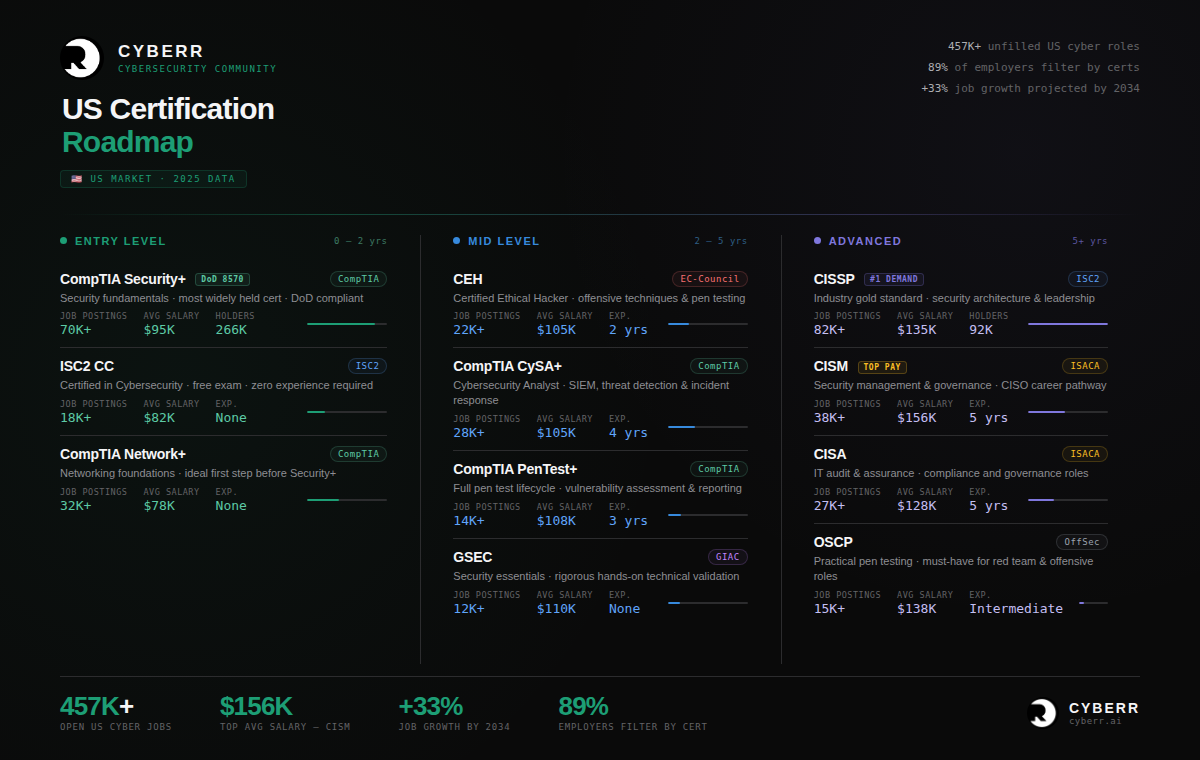Image resolution: width=1200 pixels, height=760 pixels.
Task: Open the "CompTIA CySA+" certification title
Action: (x=508, y=366)
